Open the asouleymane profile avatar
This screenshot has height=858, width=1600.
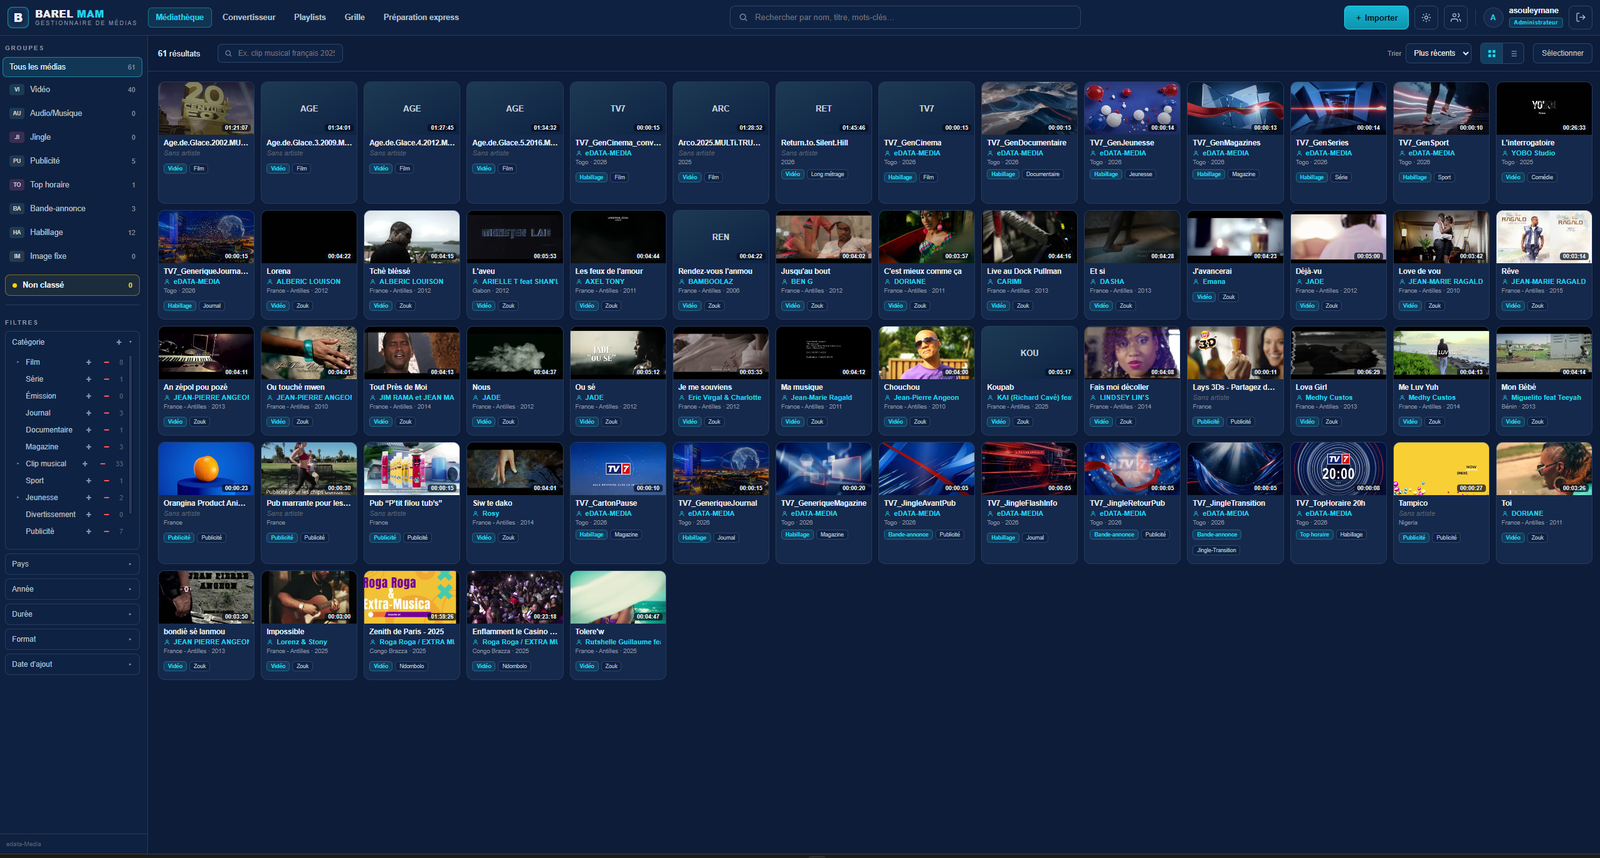pos(1492,17)
